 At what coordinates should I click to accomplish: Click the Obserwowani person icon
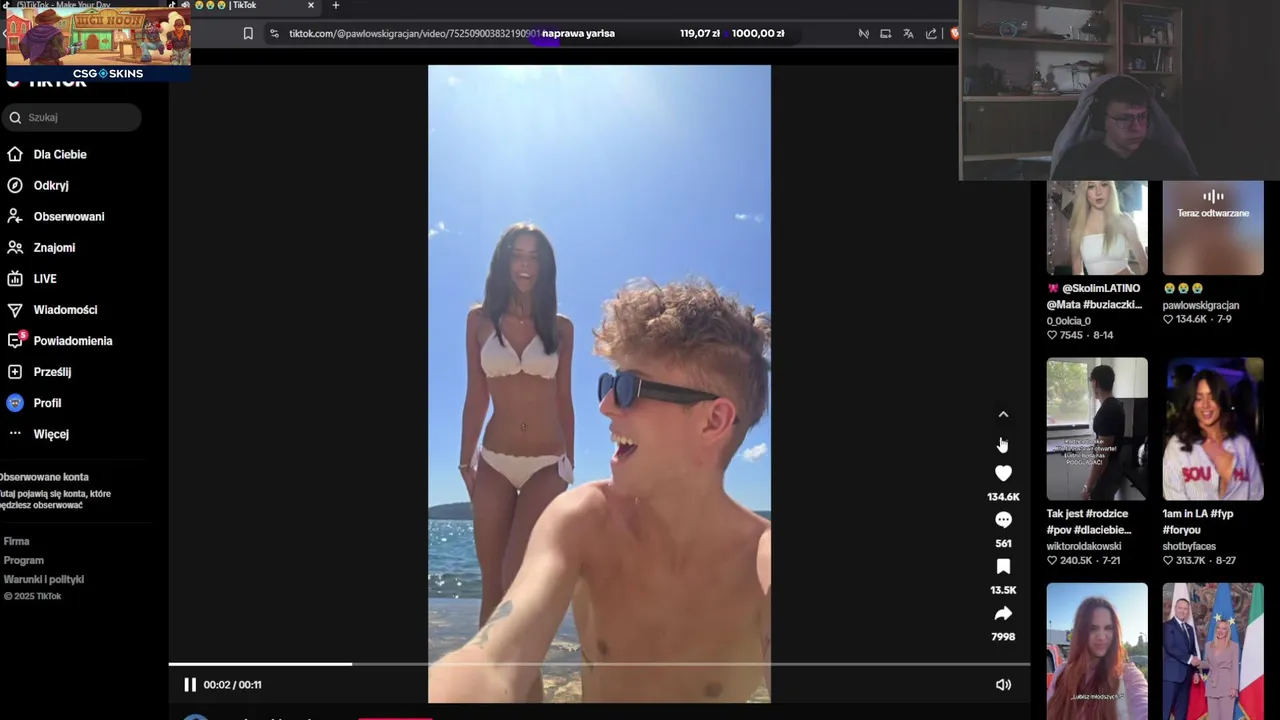coord(15,216)
